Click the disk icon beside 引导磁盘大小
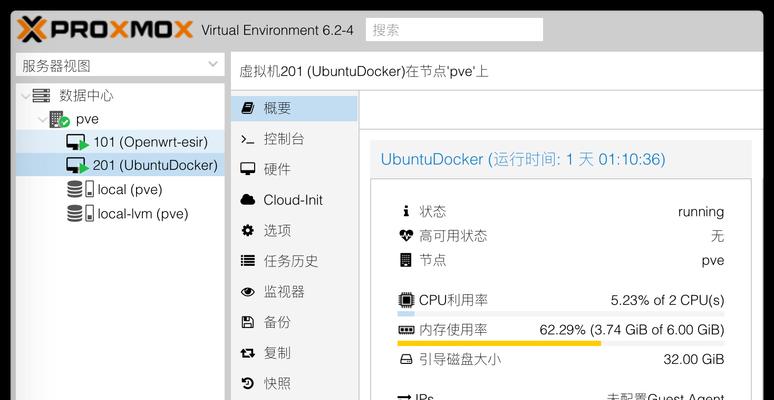 406,359
